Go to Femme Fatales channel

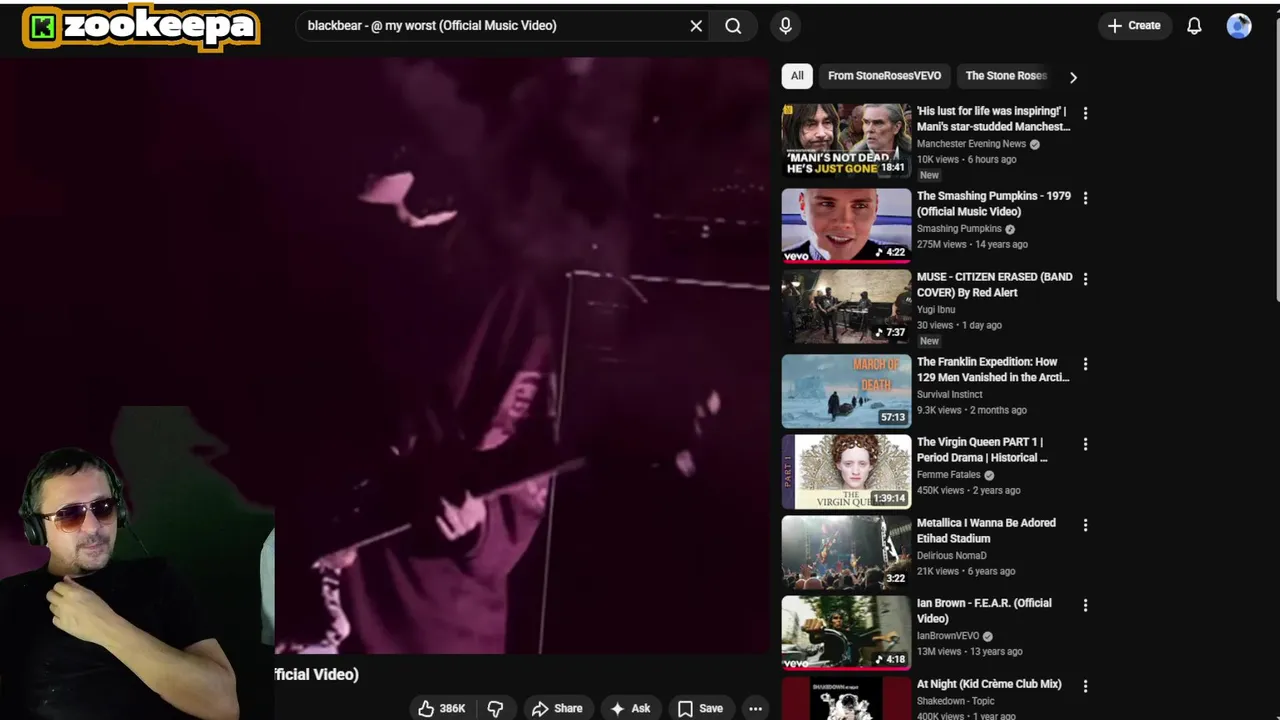[949, 475]
